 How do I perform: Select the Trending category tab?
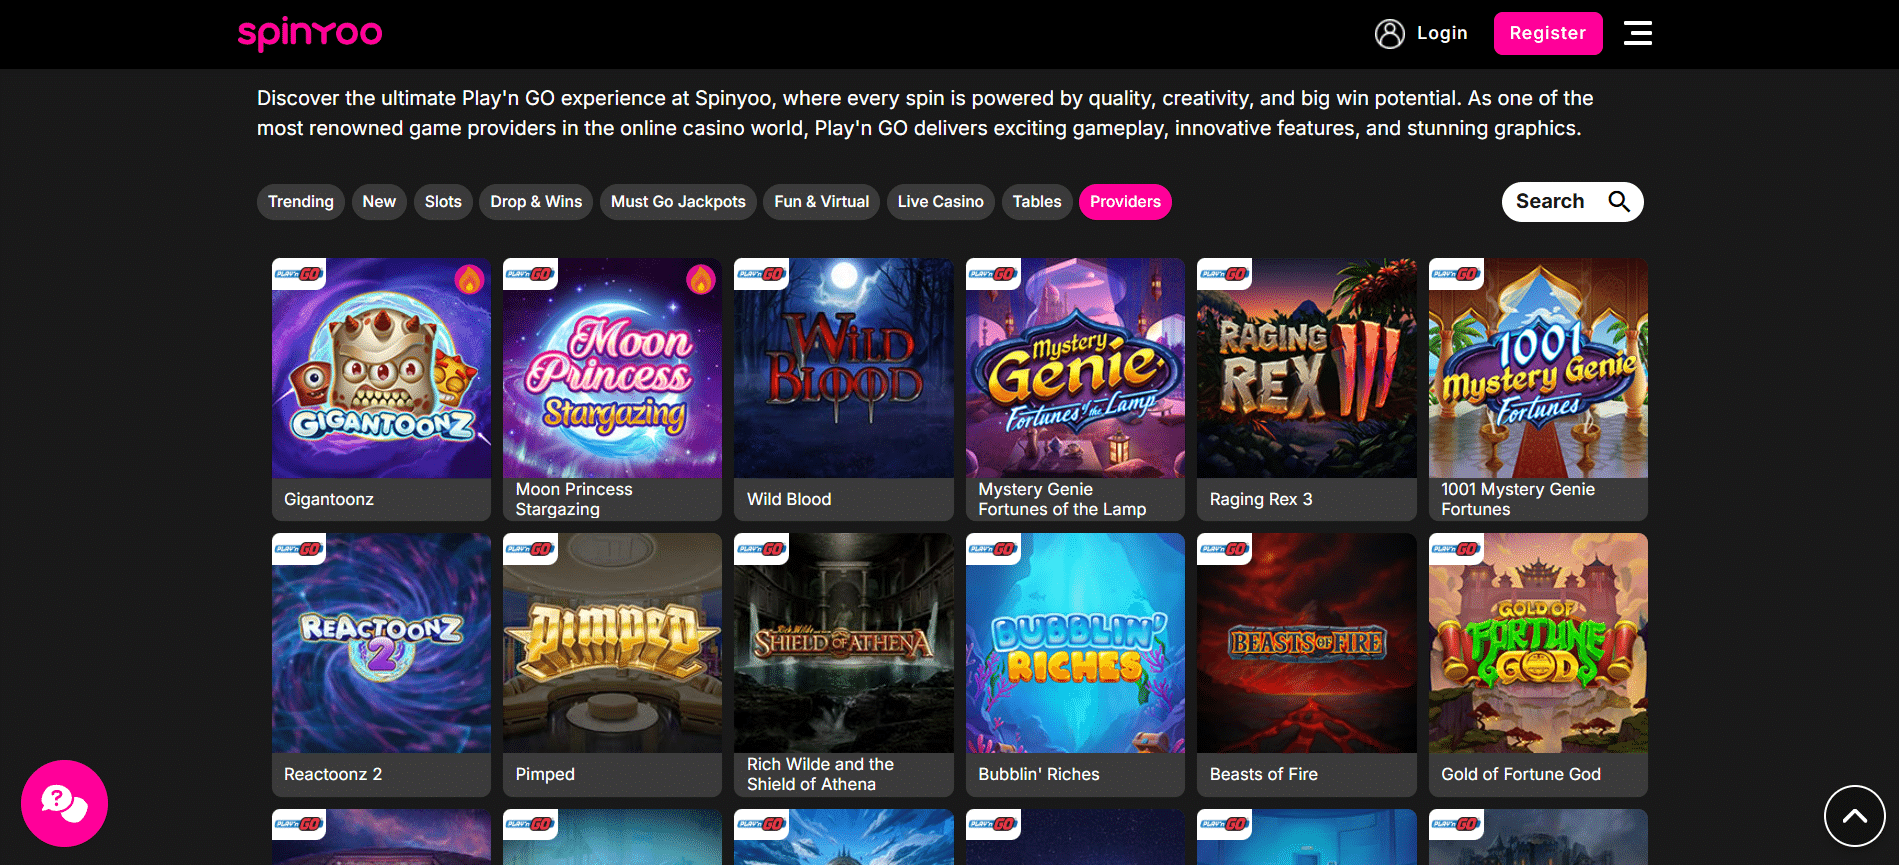point(300,202)
